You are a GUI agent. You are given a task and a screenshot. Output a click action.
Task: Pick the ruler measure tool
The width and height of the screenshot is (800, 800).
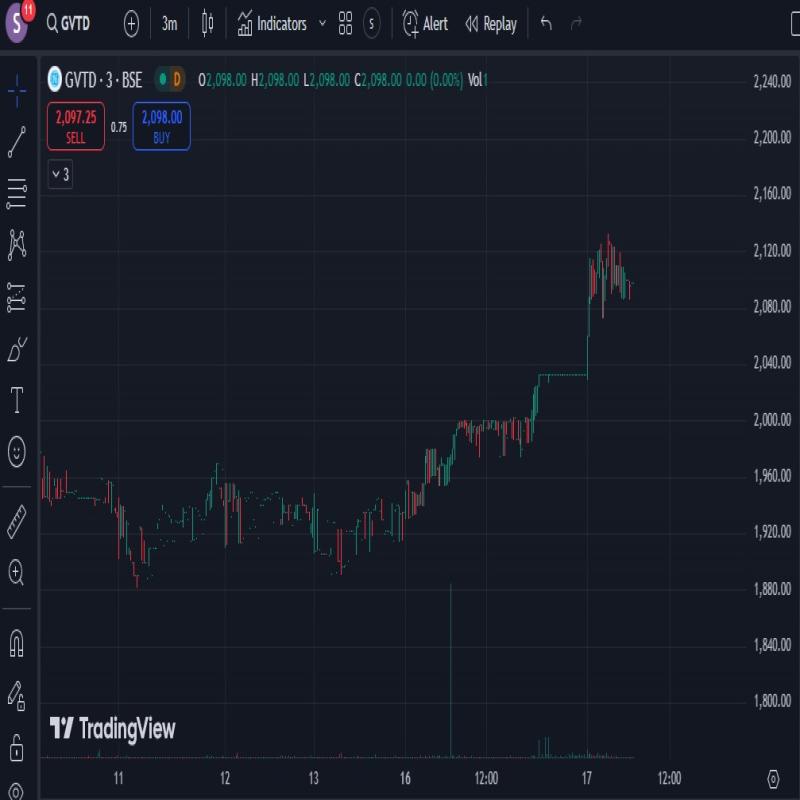(17, 521)
